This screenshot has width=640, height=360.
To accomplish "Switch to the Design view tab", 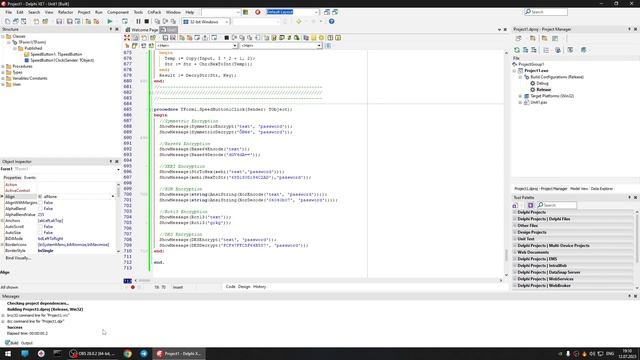I will pos(244,287).
